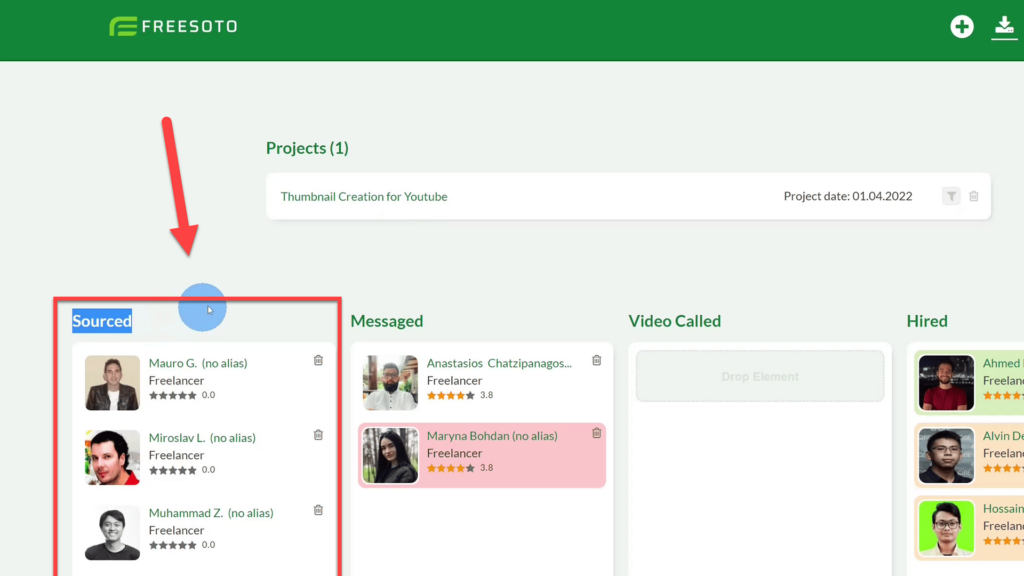This screenshot has width=1024, height=576.
Task: Select Ahmed profile photo in Hired
Action: (946, 383)
